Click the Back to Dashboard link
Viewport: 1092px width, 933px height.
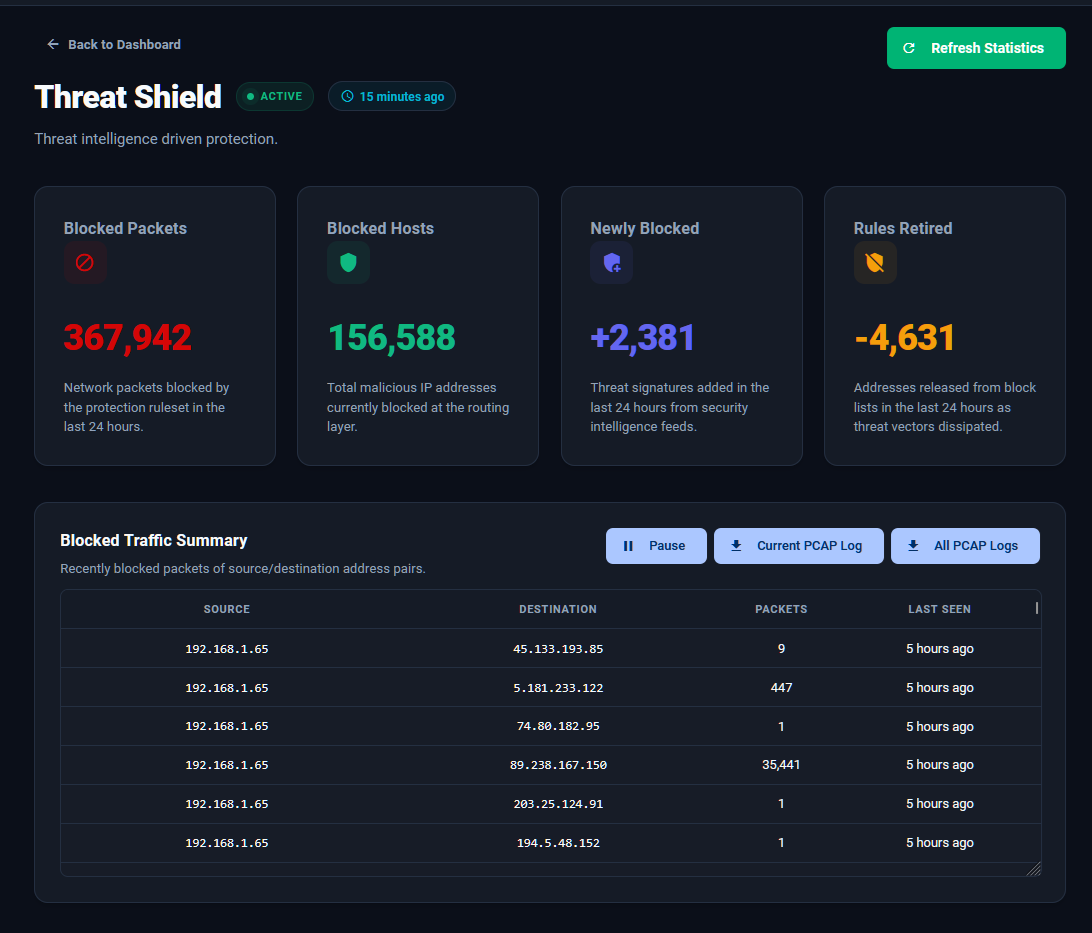114,45
